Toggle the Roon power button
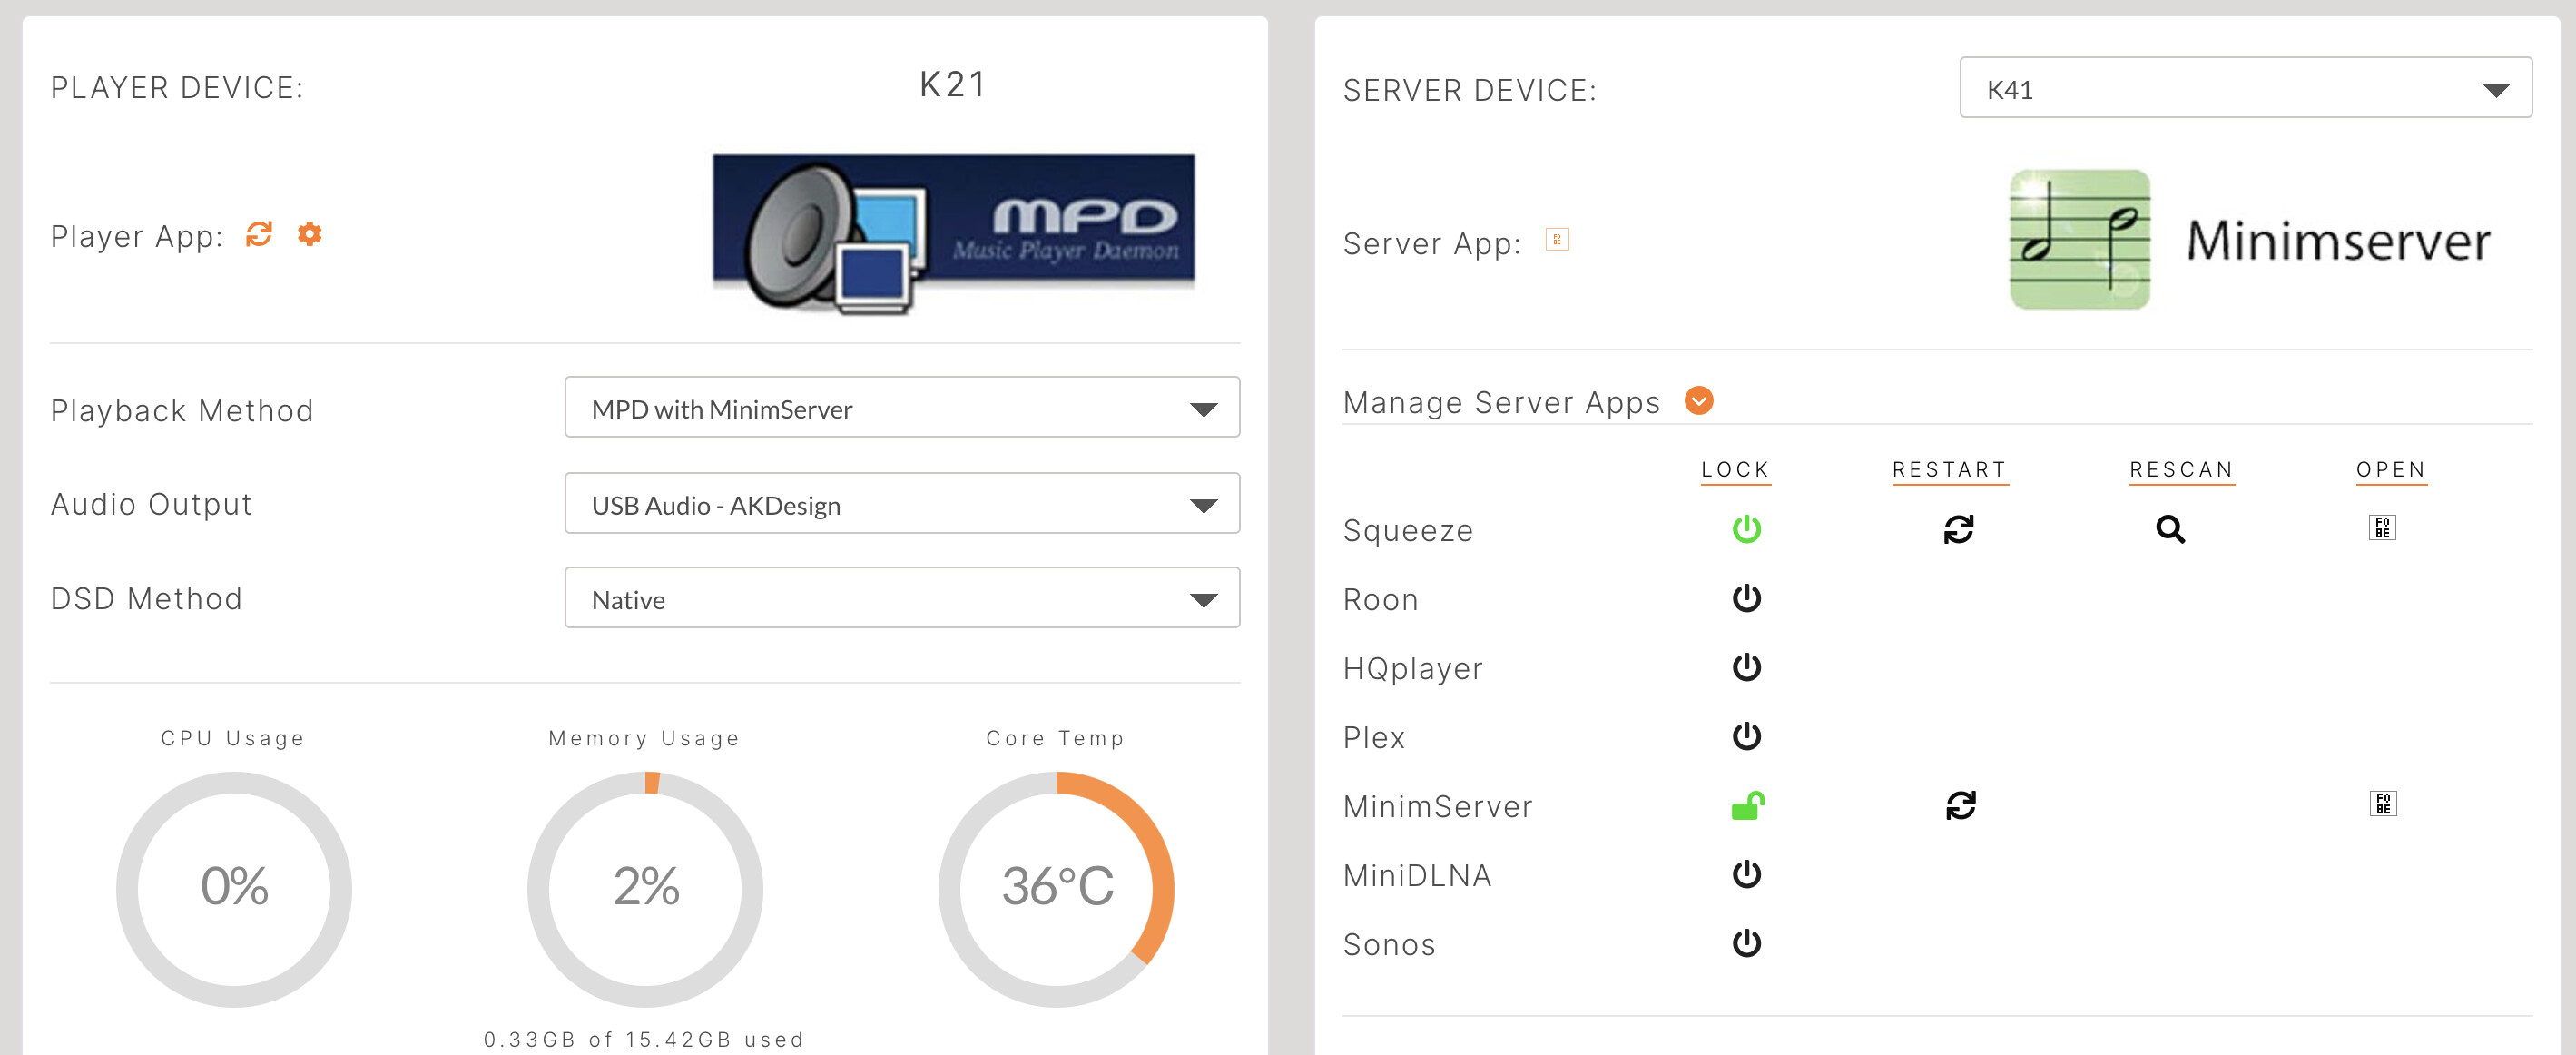The width and height of the screenshot is (2576, 1055). pyautogui.click(x=1746, y=598)
